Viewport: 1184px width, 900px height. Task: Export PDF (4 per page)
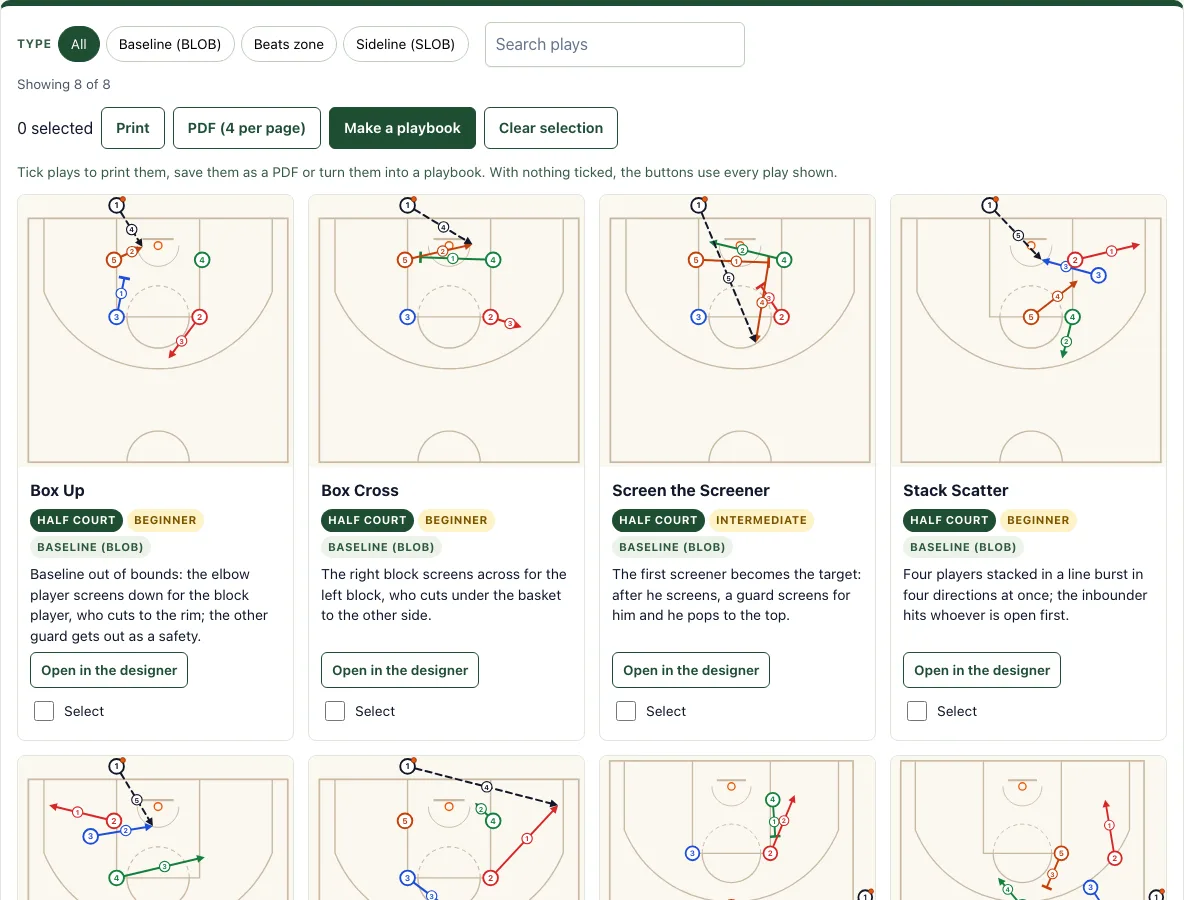click(247, 128)
